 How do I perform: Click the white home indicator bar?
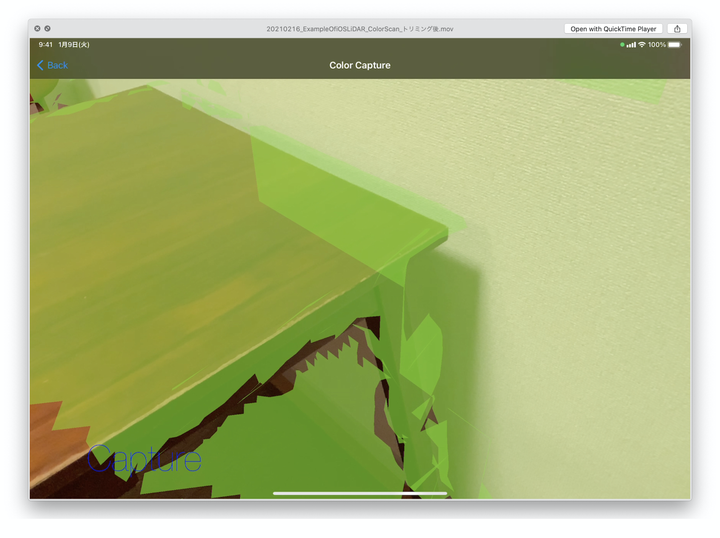click(360, 493)
